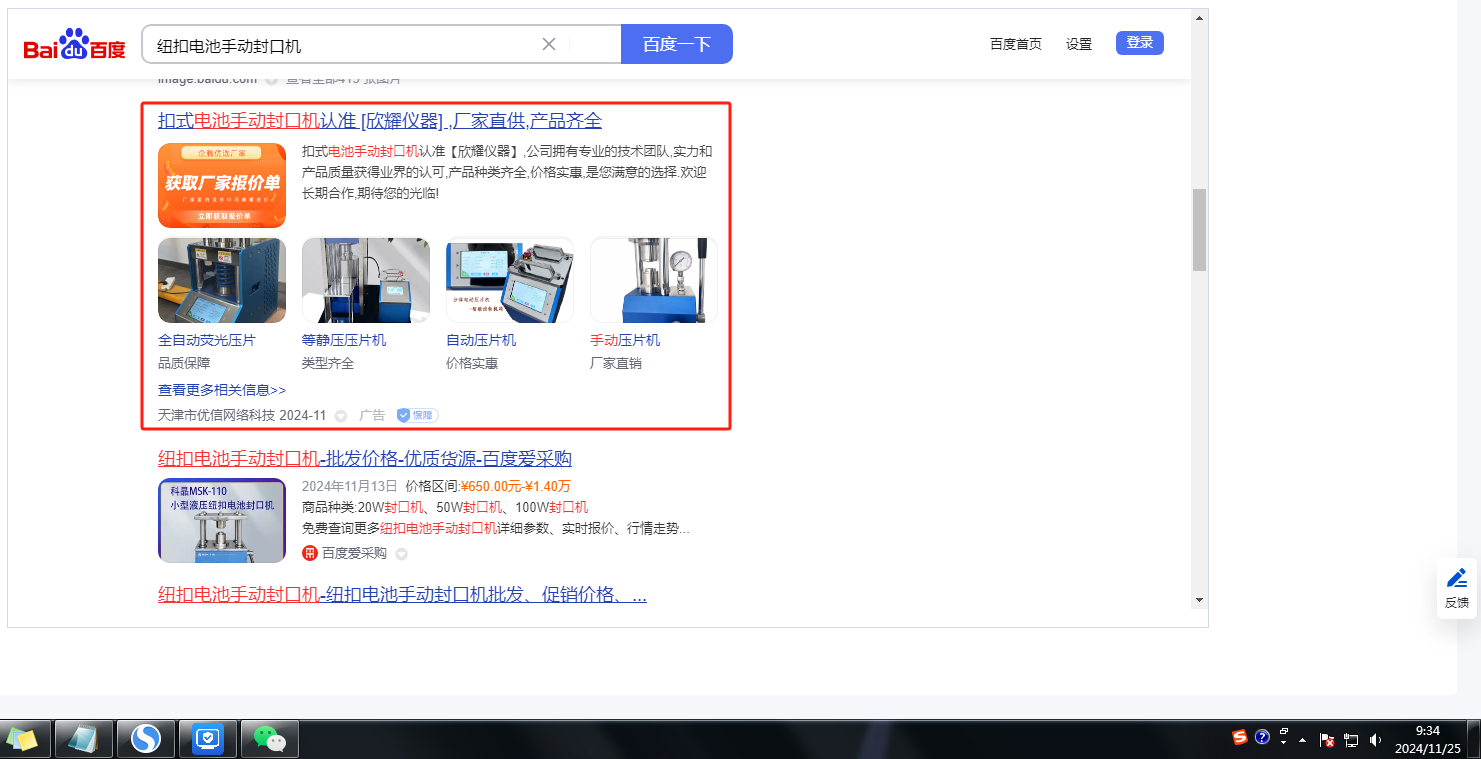
Task: Click the page scrollbar down arrow
Action: click(x=1199, y=599)
